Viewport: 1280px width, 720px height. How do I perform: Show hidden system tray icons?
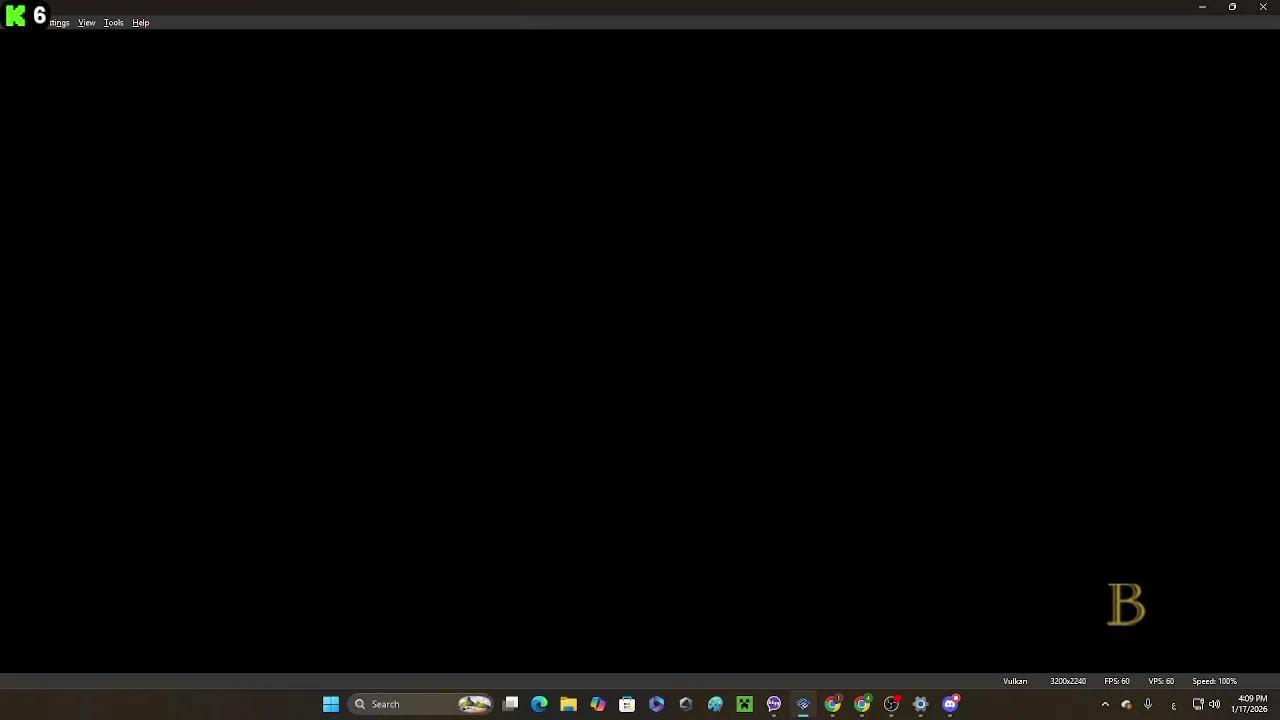1105,704
